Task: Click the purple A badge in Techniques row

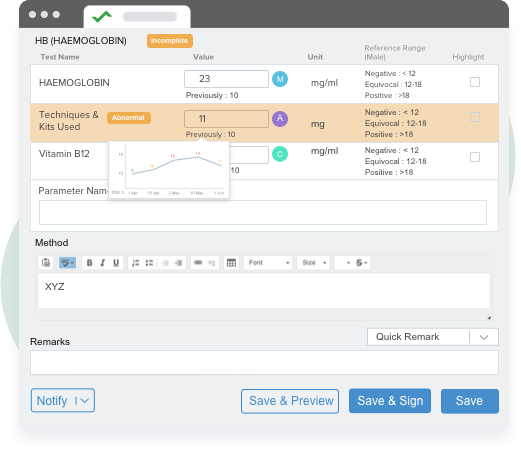Action: coord(280,119)
